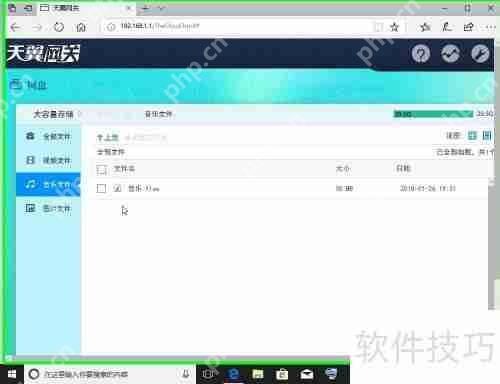Open the Windows Start menu

(12, 374)
